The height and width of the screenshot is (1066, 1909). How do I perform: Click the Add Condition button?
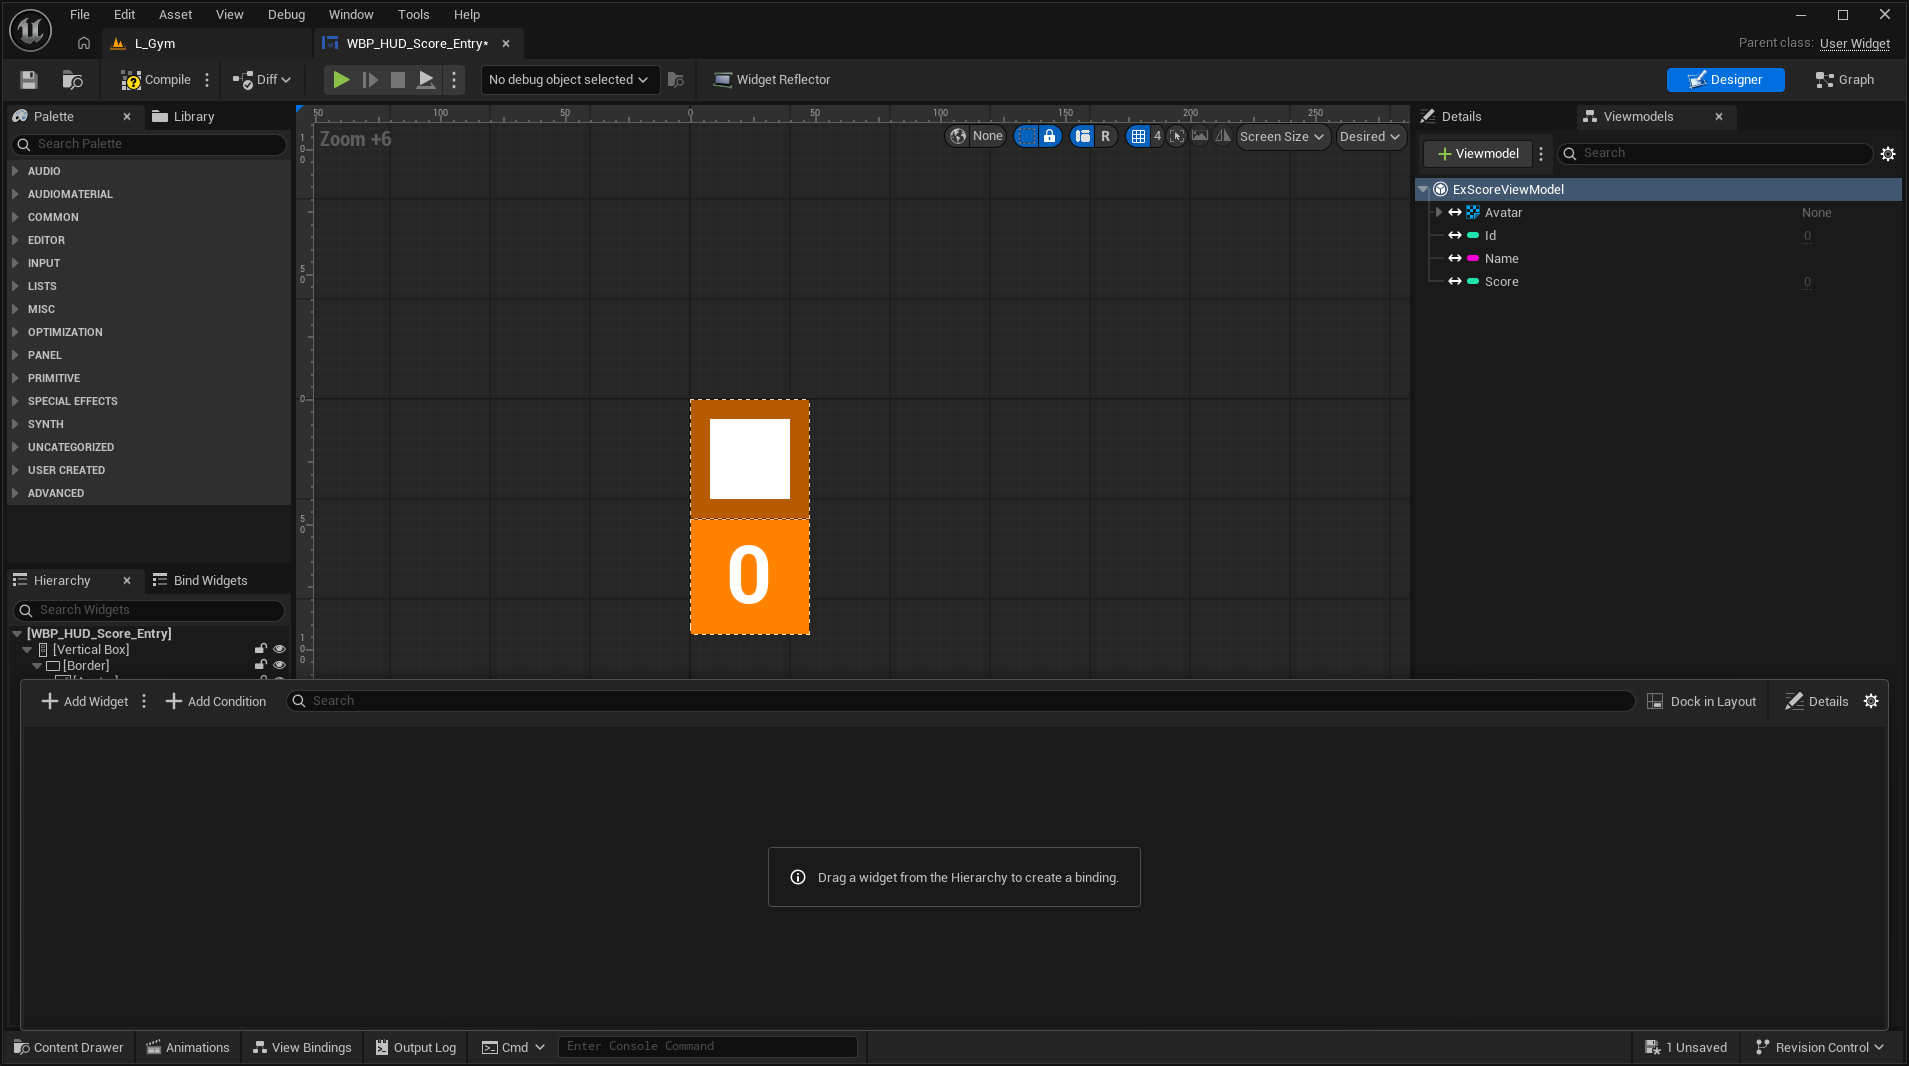click(216, 702)
